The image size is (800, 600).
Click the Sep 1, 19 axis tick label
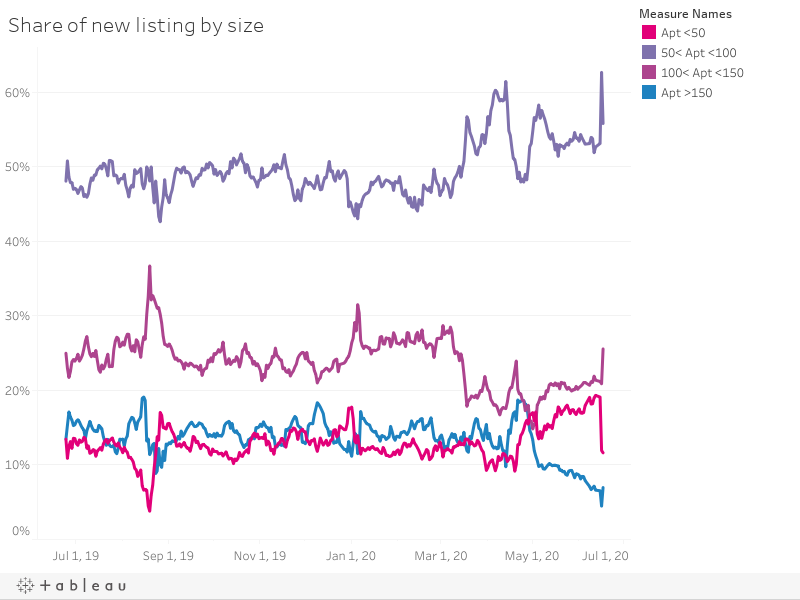point(168,556)
